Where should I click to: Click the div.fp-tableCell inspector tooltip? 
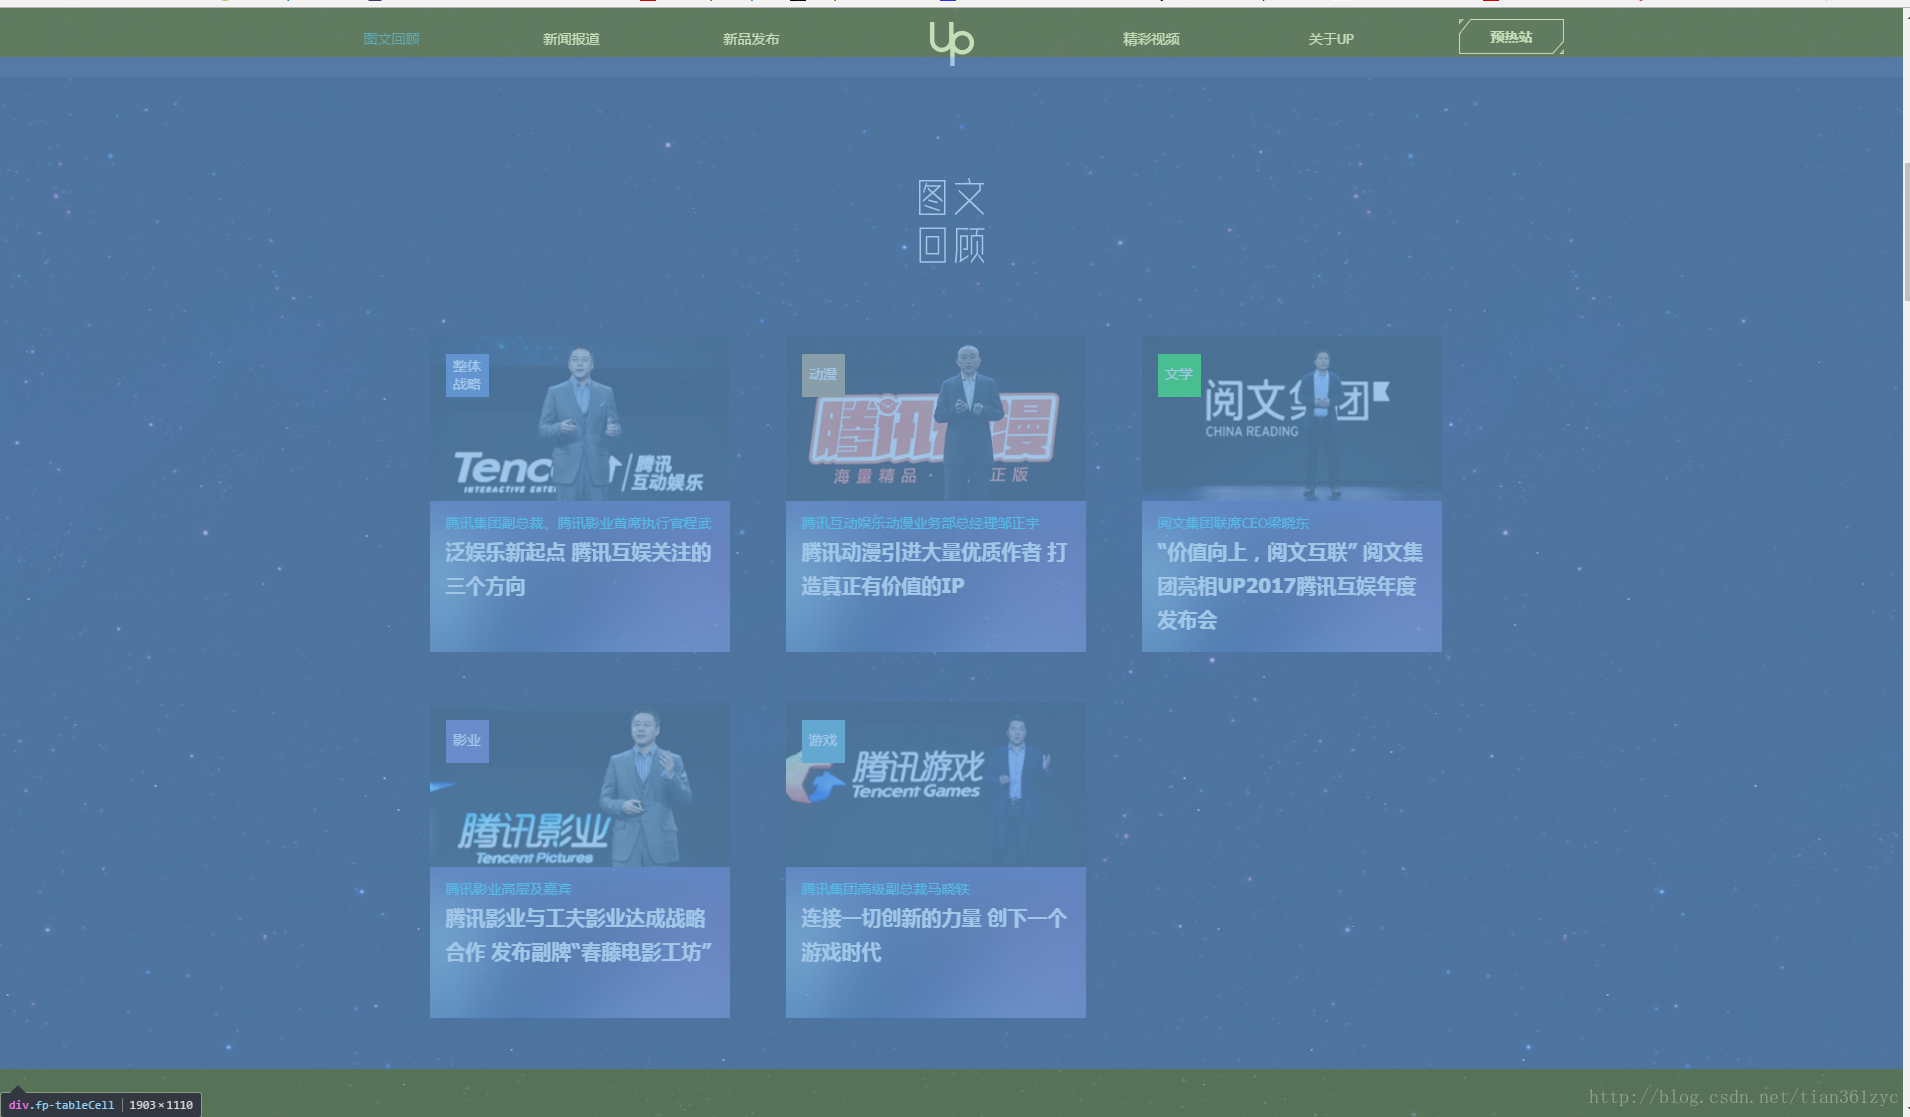click(102, 1105)
